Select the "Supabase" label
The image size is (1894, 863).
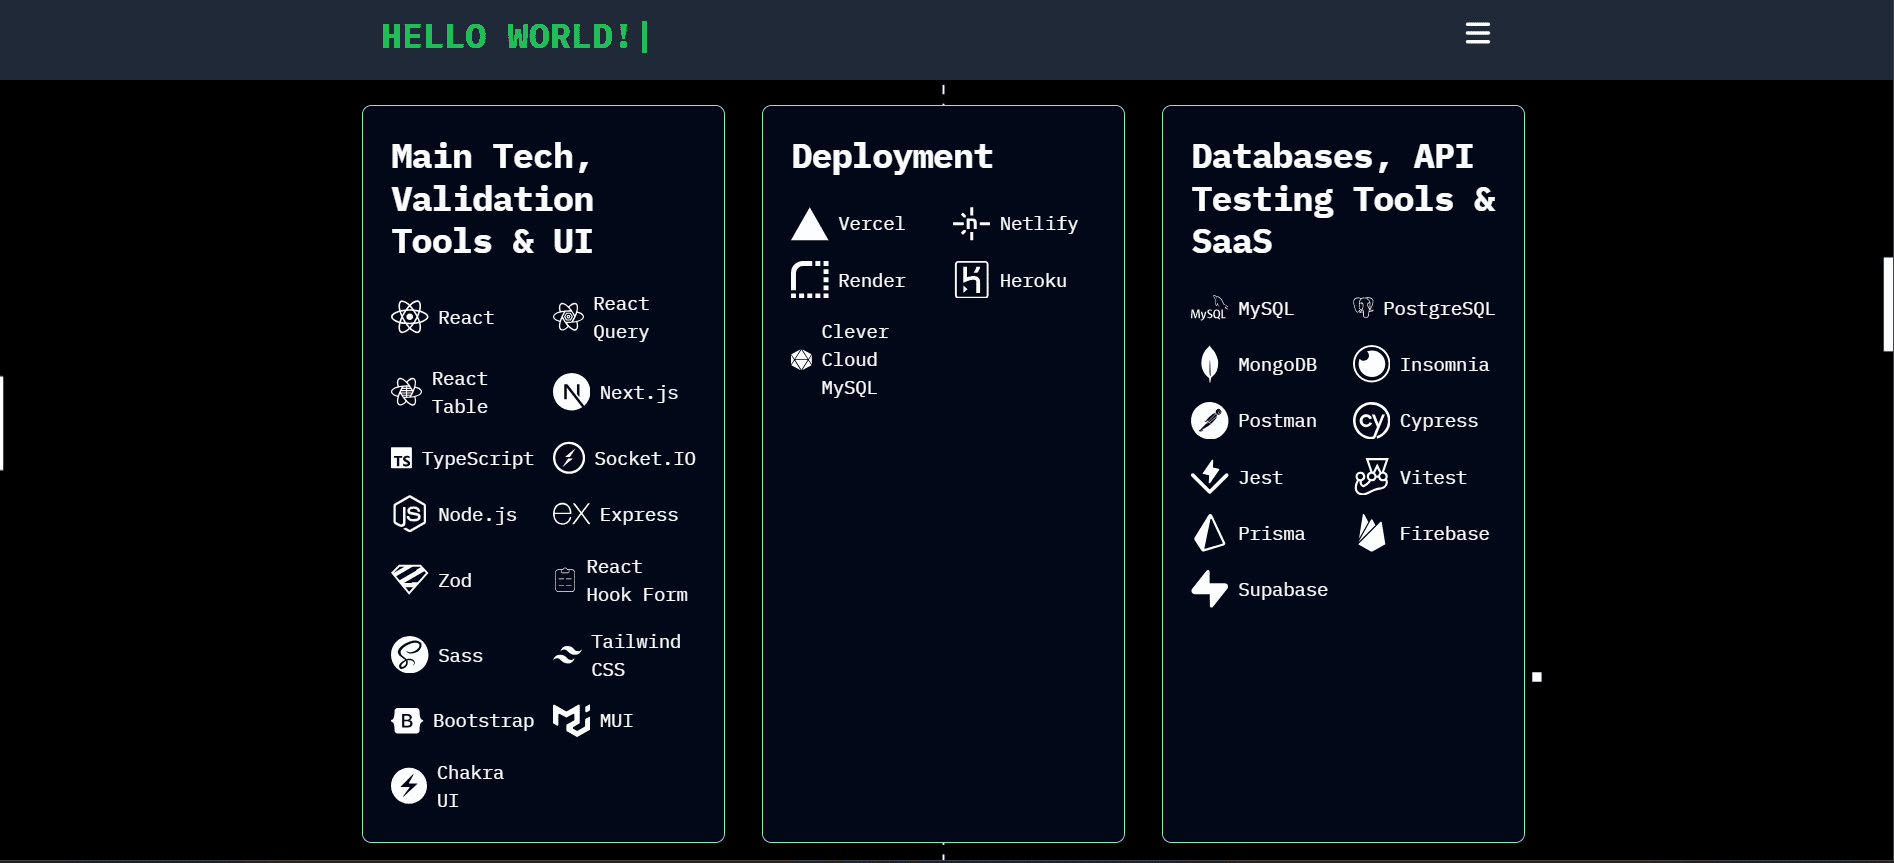click(1283, 589)
